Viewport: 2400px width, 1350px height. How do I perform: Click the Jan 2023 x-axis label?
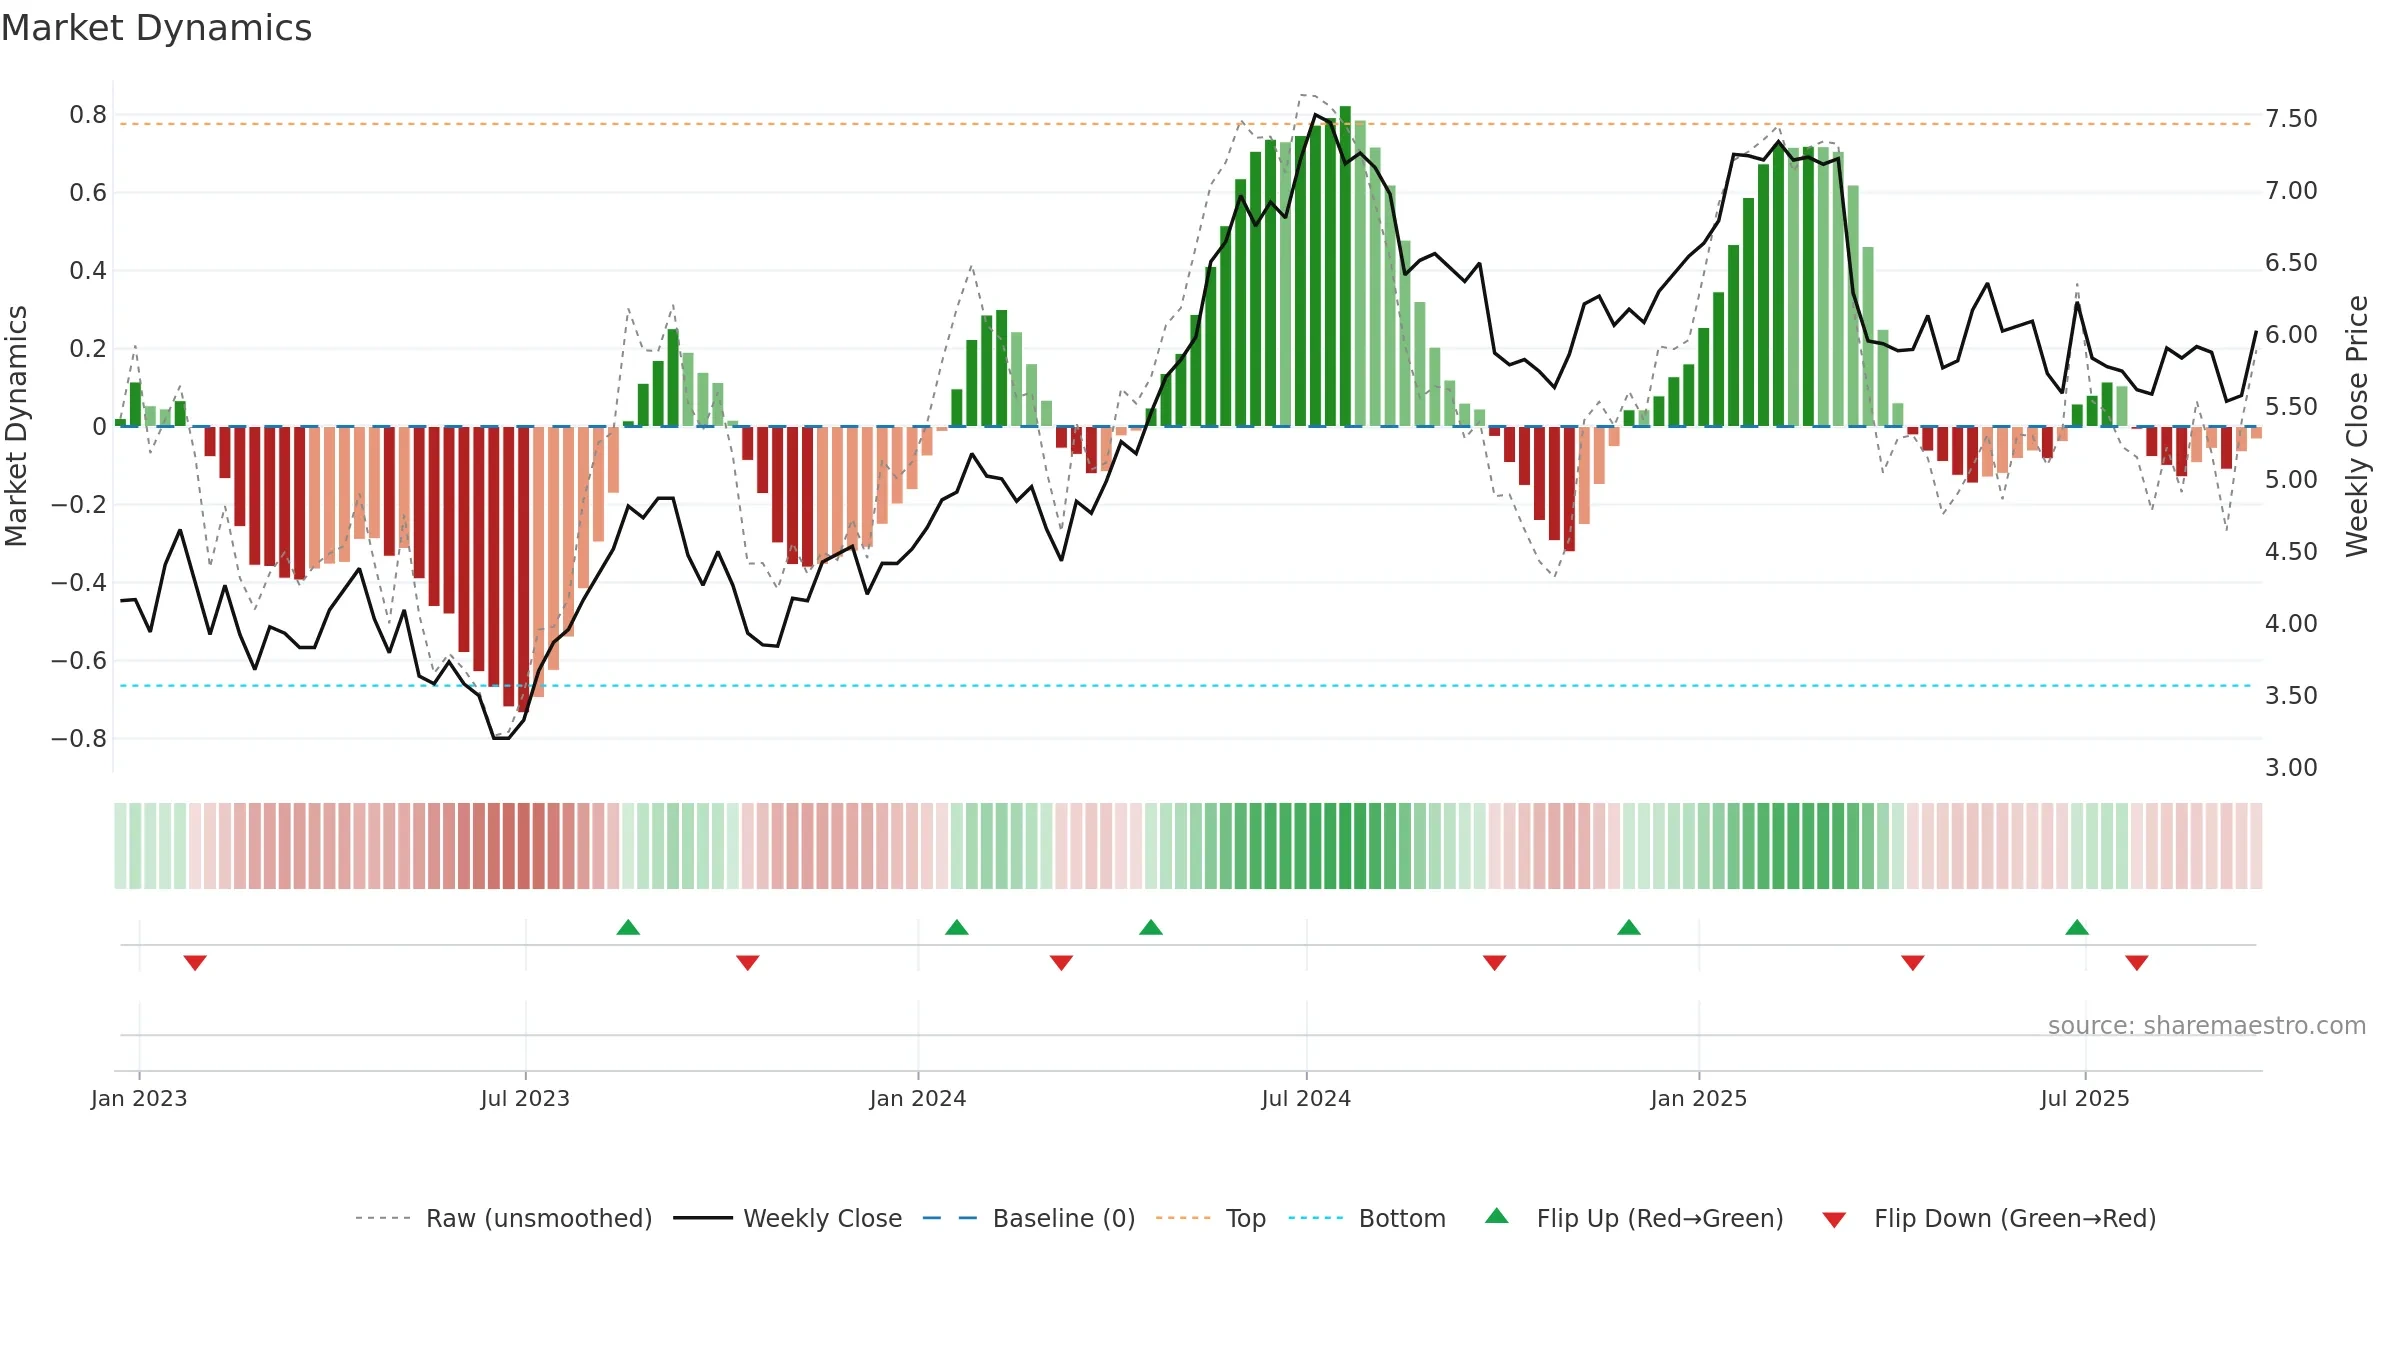pos(139,1098)
